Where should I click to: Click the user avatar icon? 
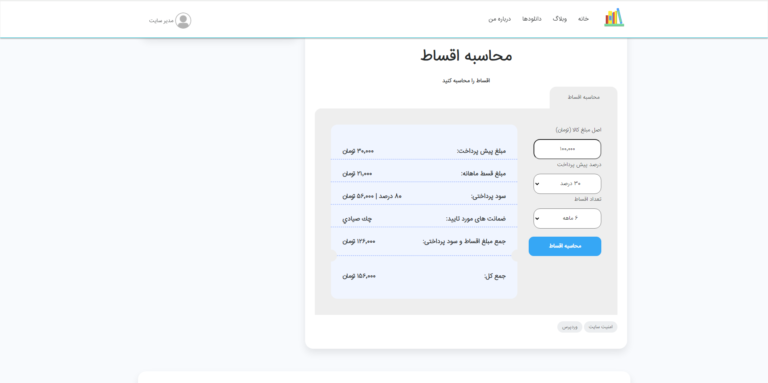pyautogui.click(x=183, y=21)
